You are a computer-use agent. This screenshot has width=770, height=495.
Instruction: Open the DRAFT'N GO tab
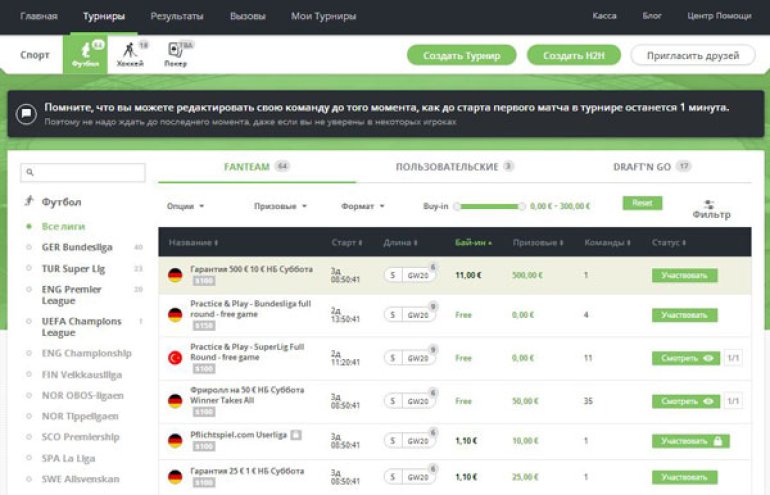coord(642,166)
